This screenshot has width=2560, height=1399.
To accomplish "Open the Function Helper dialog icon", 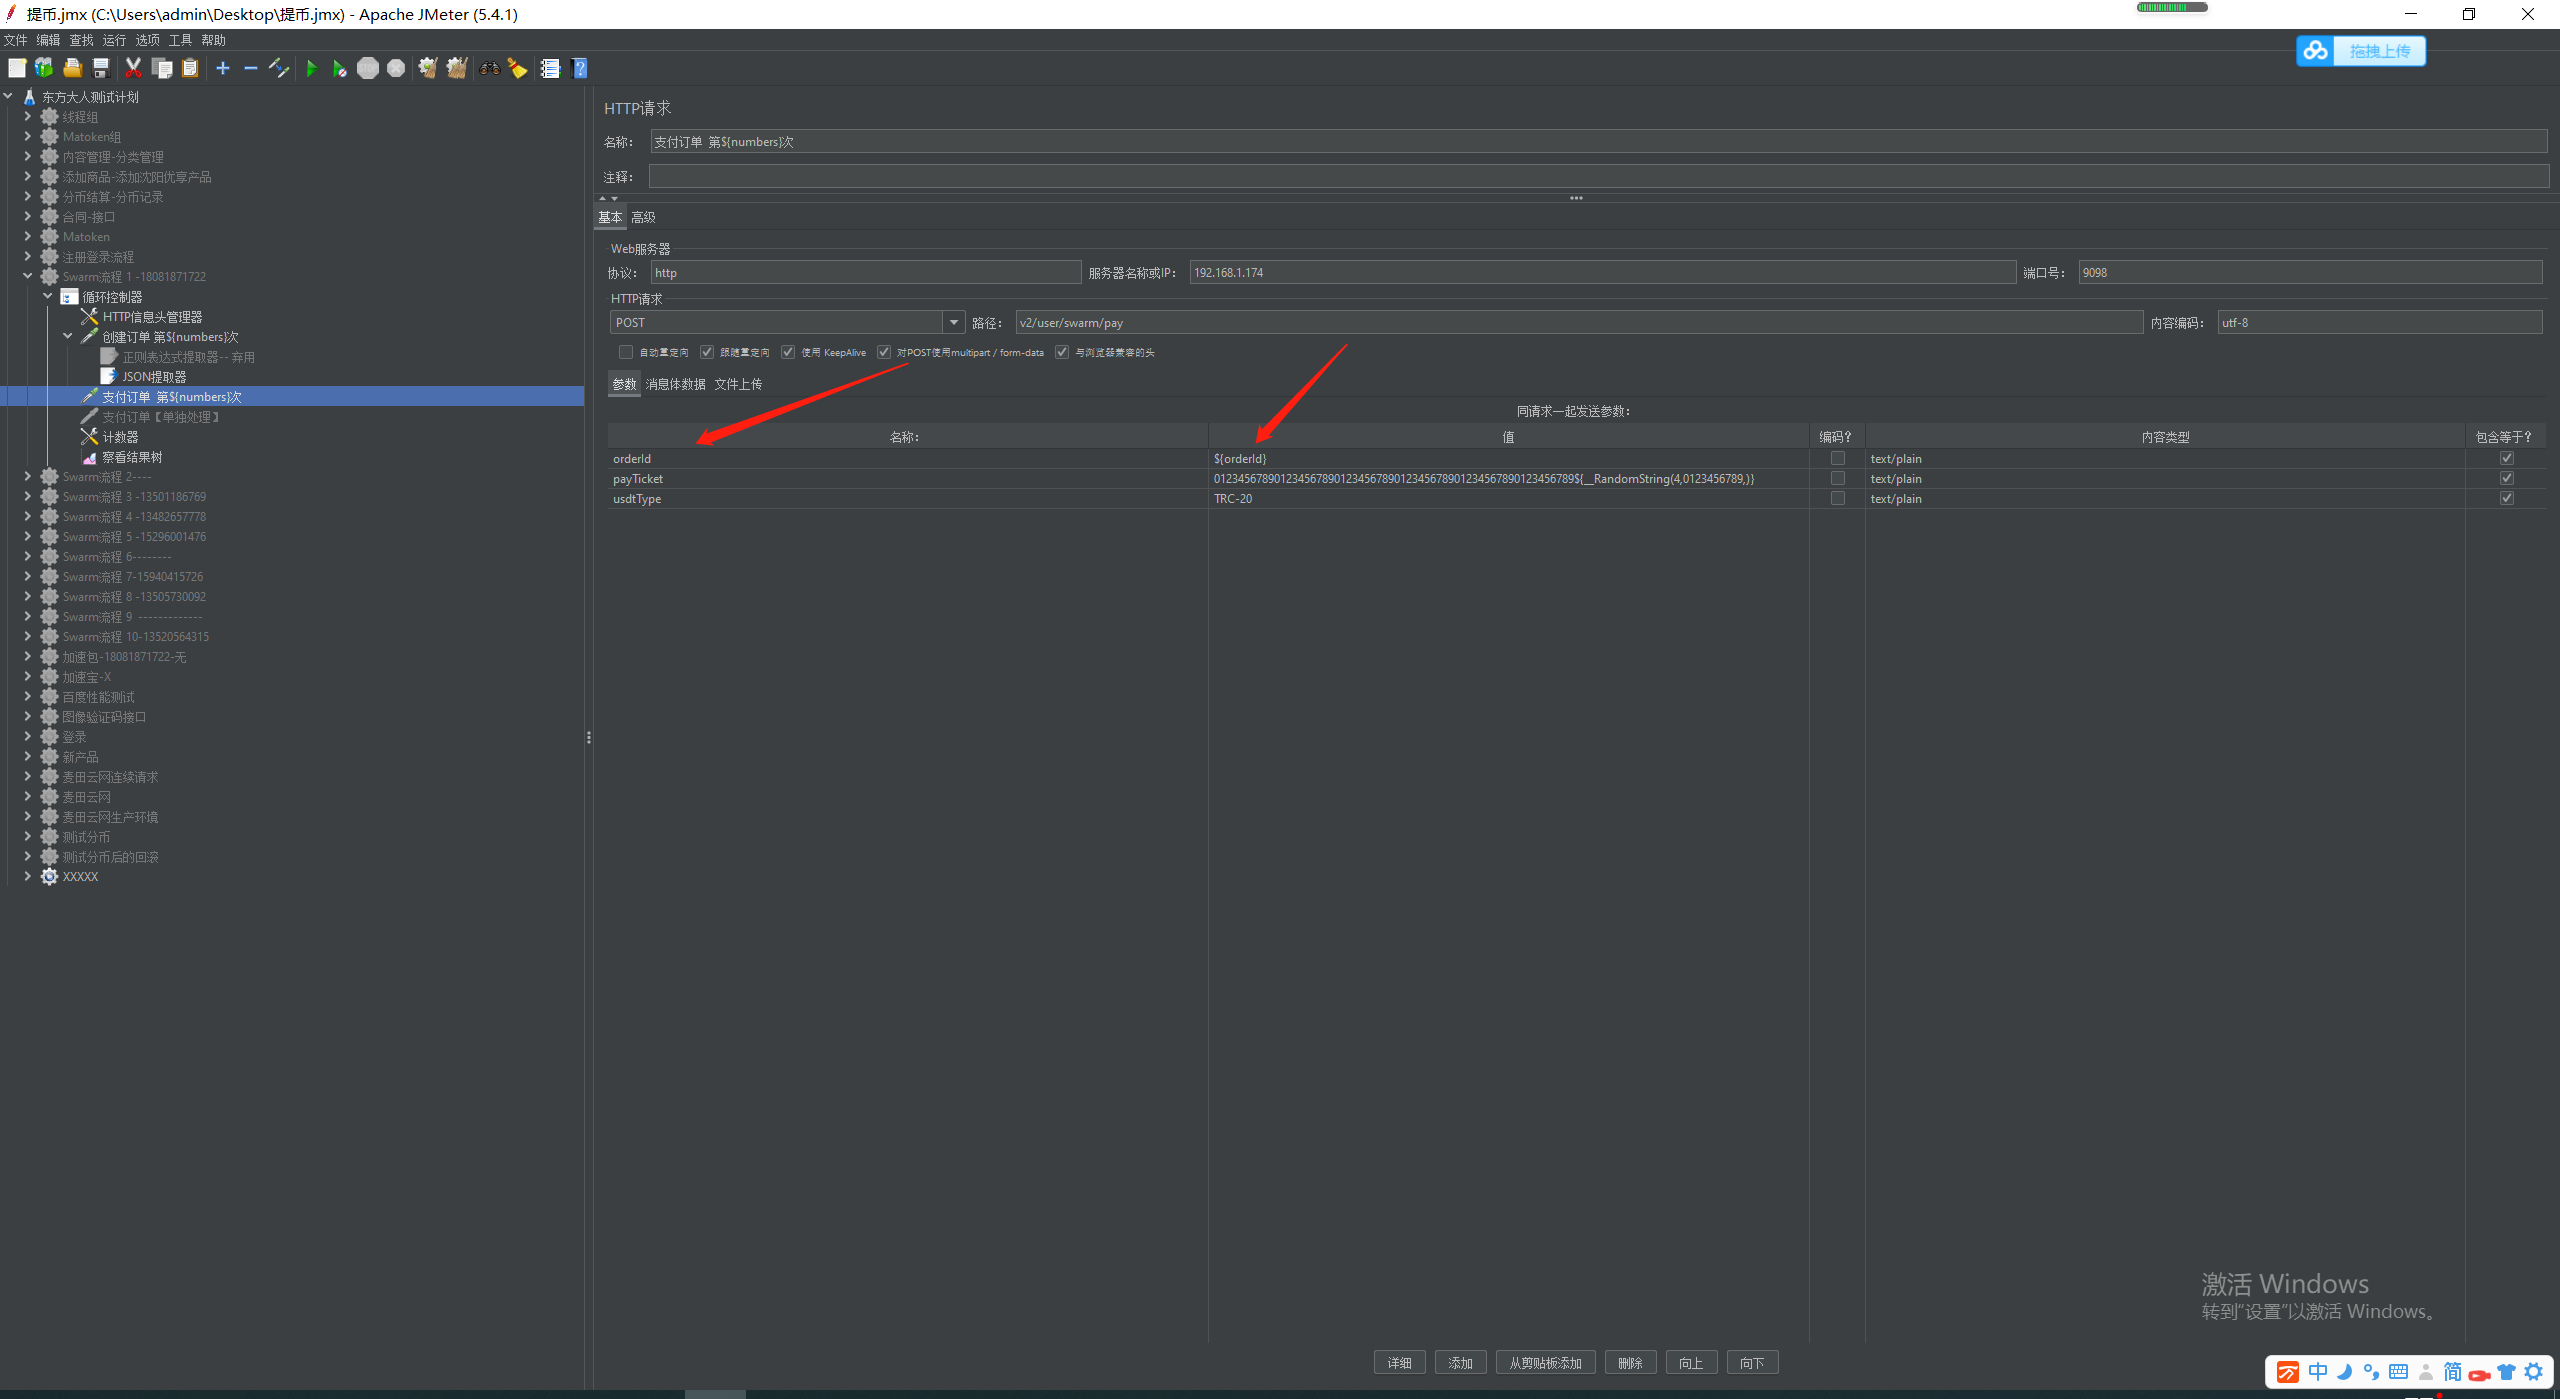I will 550,68.
